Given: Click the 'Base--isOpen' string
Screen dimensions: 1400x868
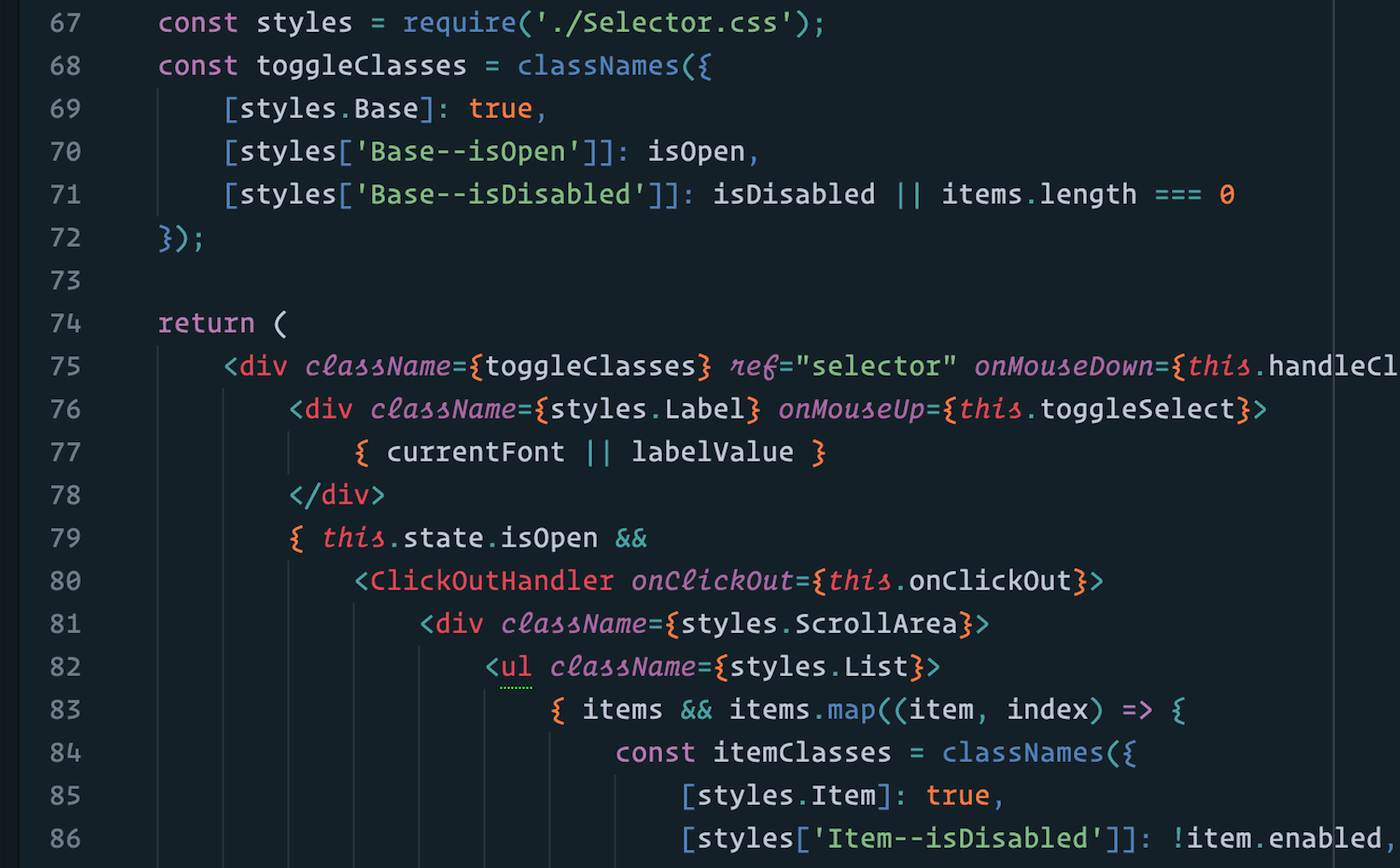Looking at the screenshot, I should (x=468, y=152).
